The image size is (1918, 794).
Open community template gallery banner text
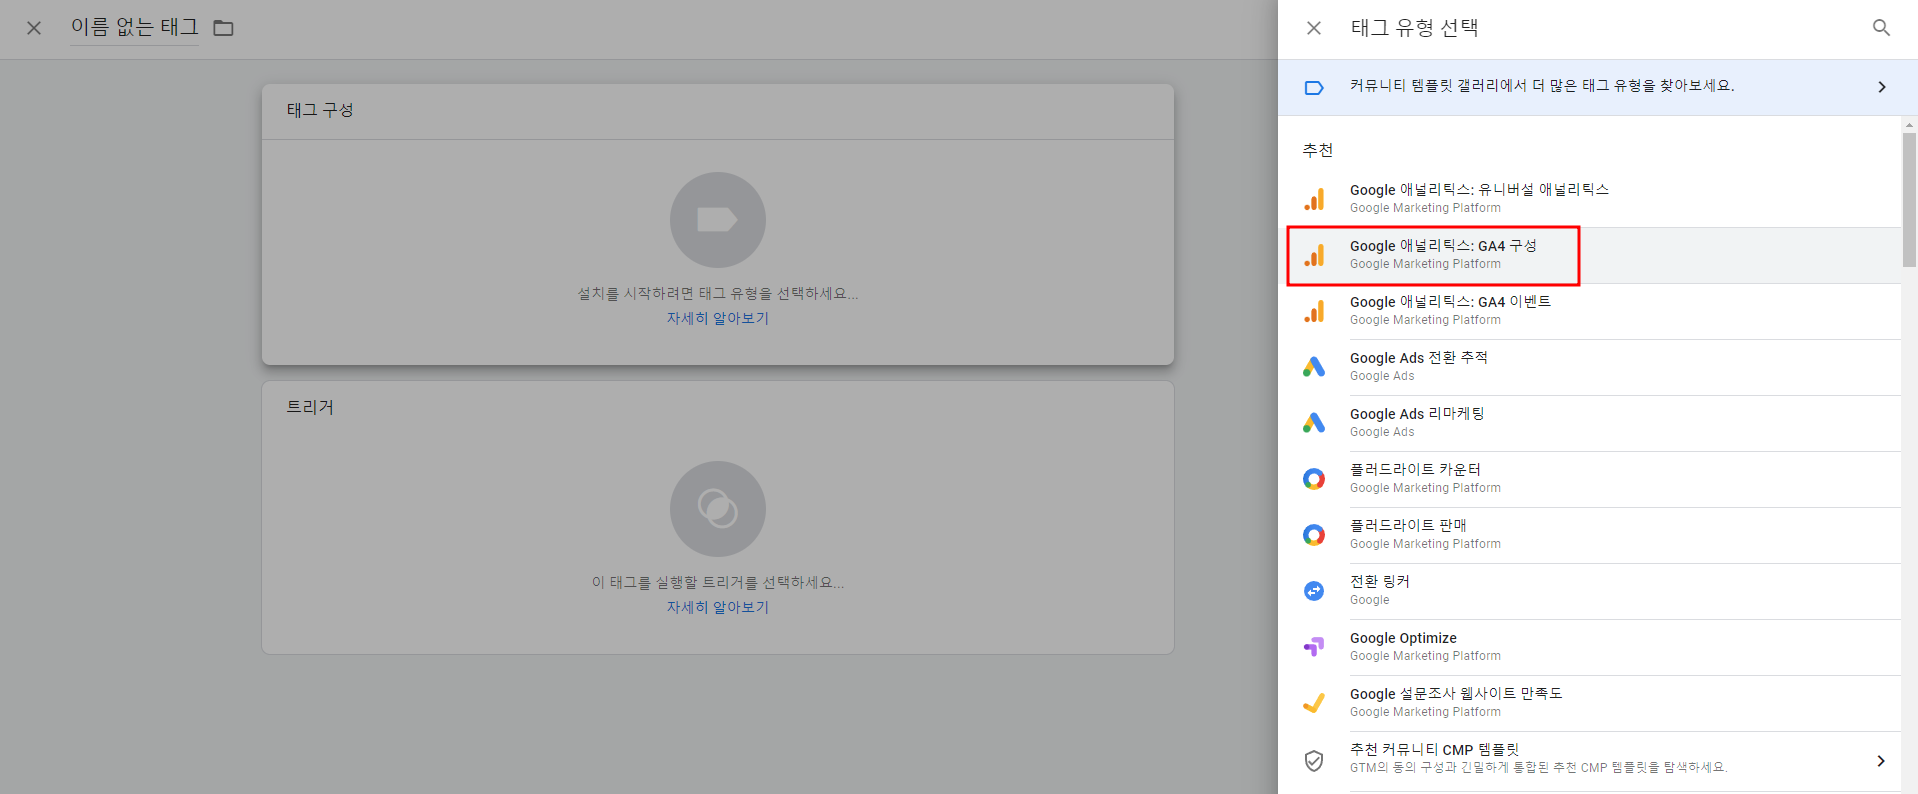1542,86
